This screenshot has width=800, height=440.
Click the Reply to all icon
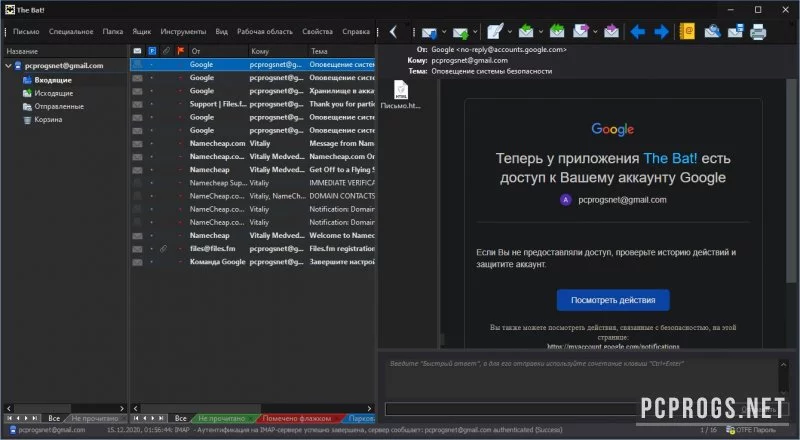[x=557, y=32]
